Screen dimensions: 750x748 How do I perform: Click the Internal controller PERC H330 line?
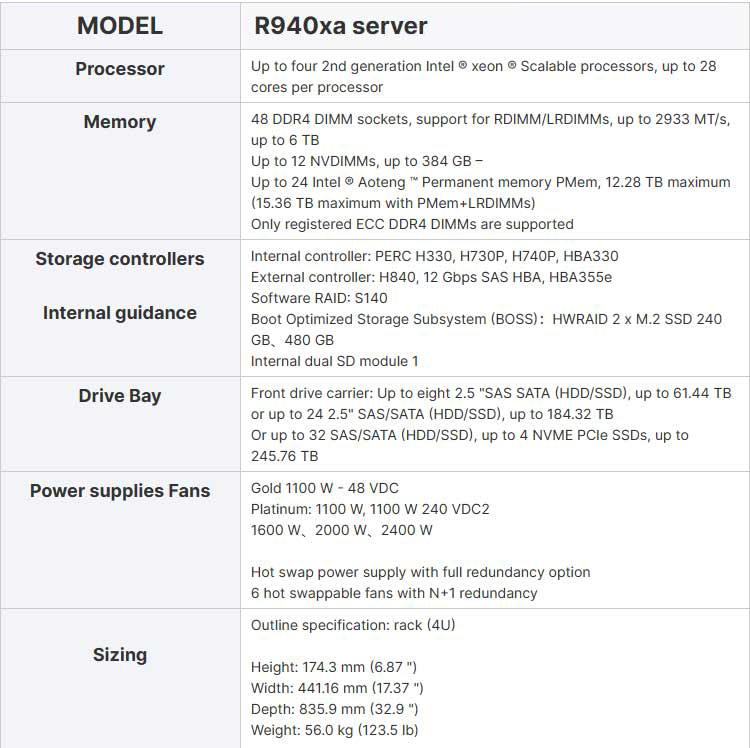click(x=434, y=256)
